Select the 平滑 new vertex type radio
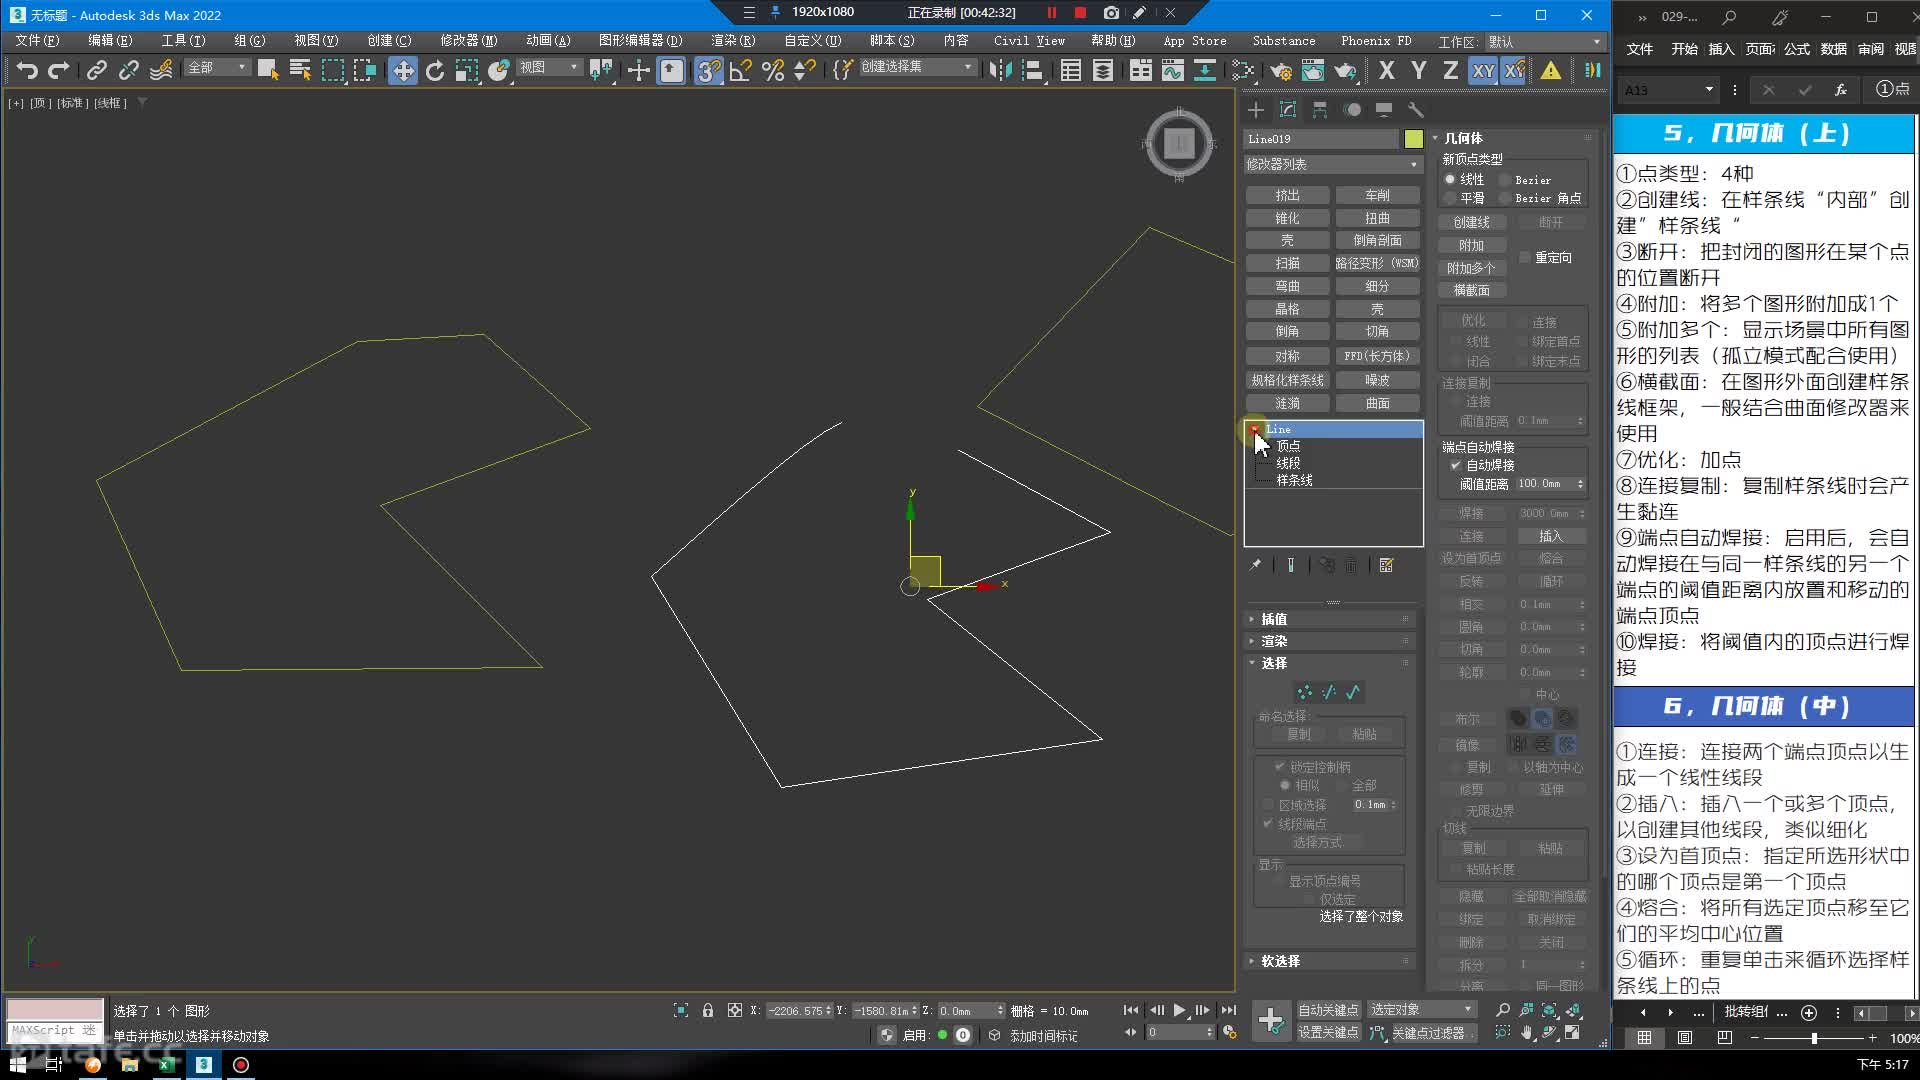 tap(1450, 198)
